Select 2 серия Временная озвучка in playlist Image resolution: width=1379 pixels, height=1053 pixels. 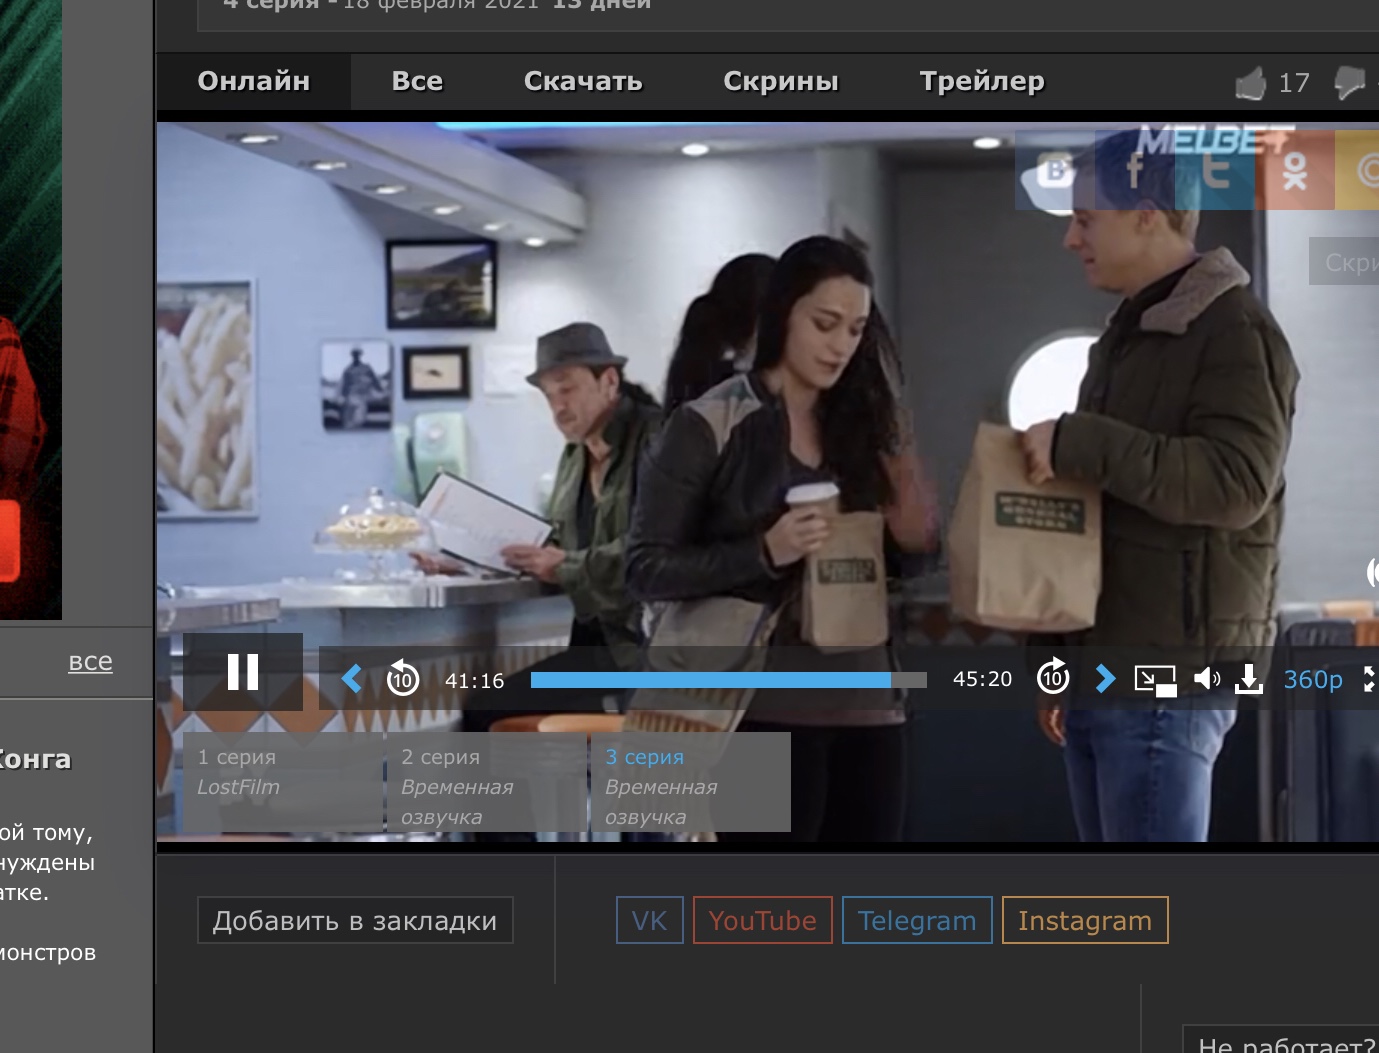point(487,782)
